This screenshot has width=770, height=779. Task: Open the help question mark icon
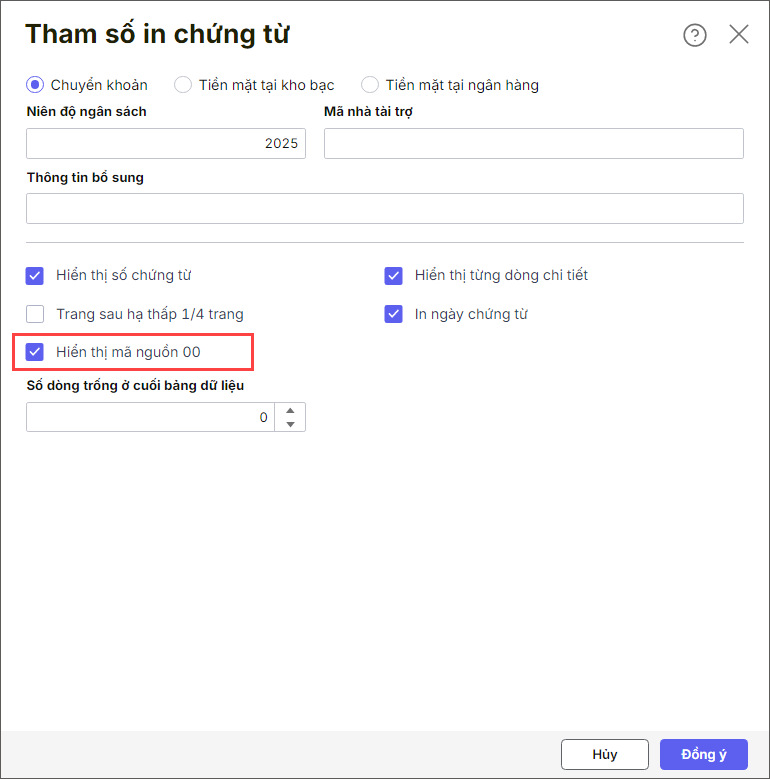tap(695, 35)
